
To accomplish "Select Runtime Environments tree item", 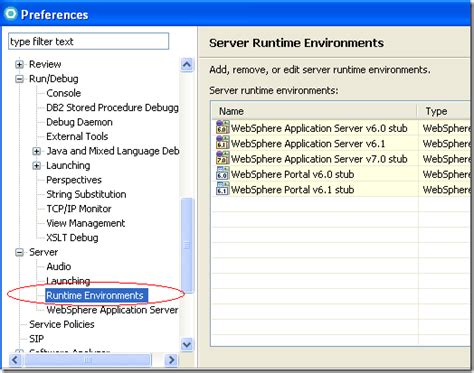I will pyautogui.click(x=96, y=295).
